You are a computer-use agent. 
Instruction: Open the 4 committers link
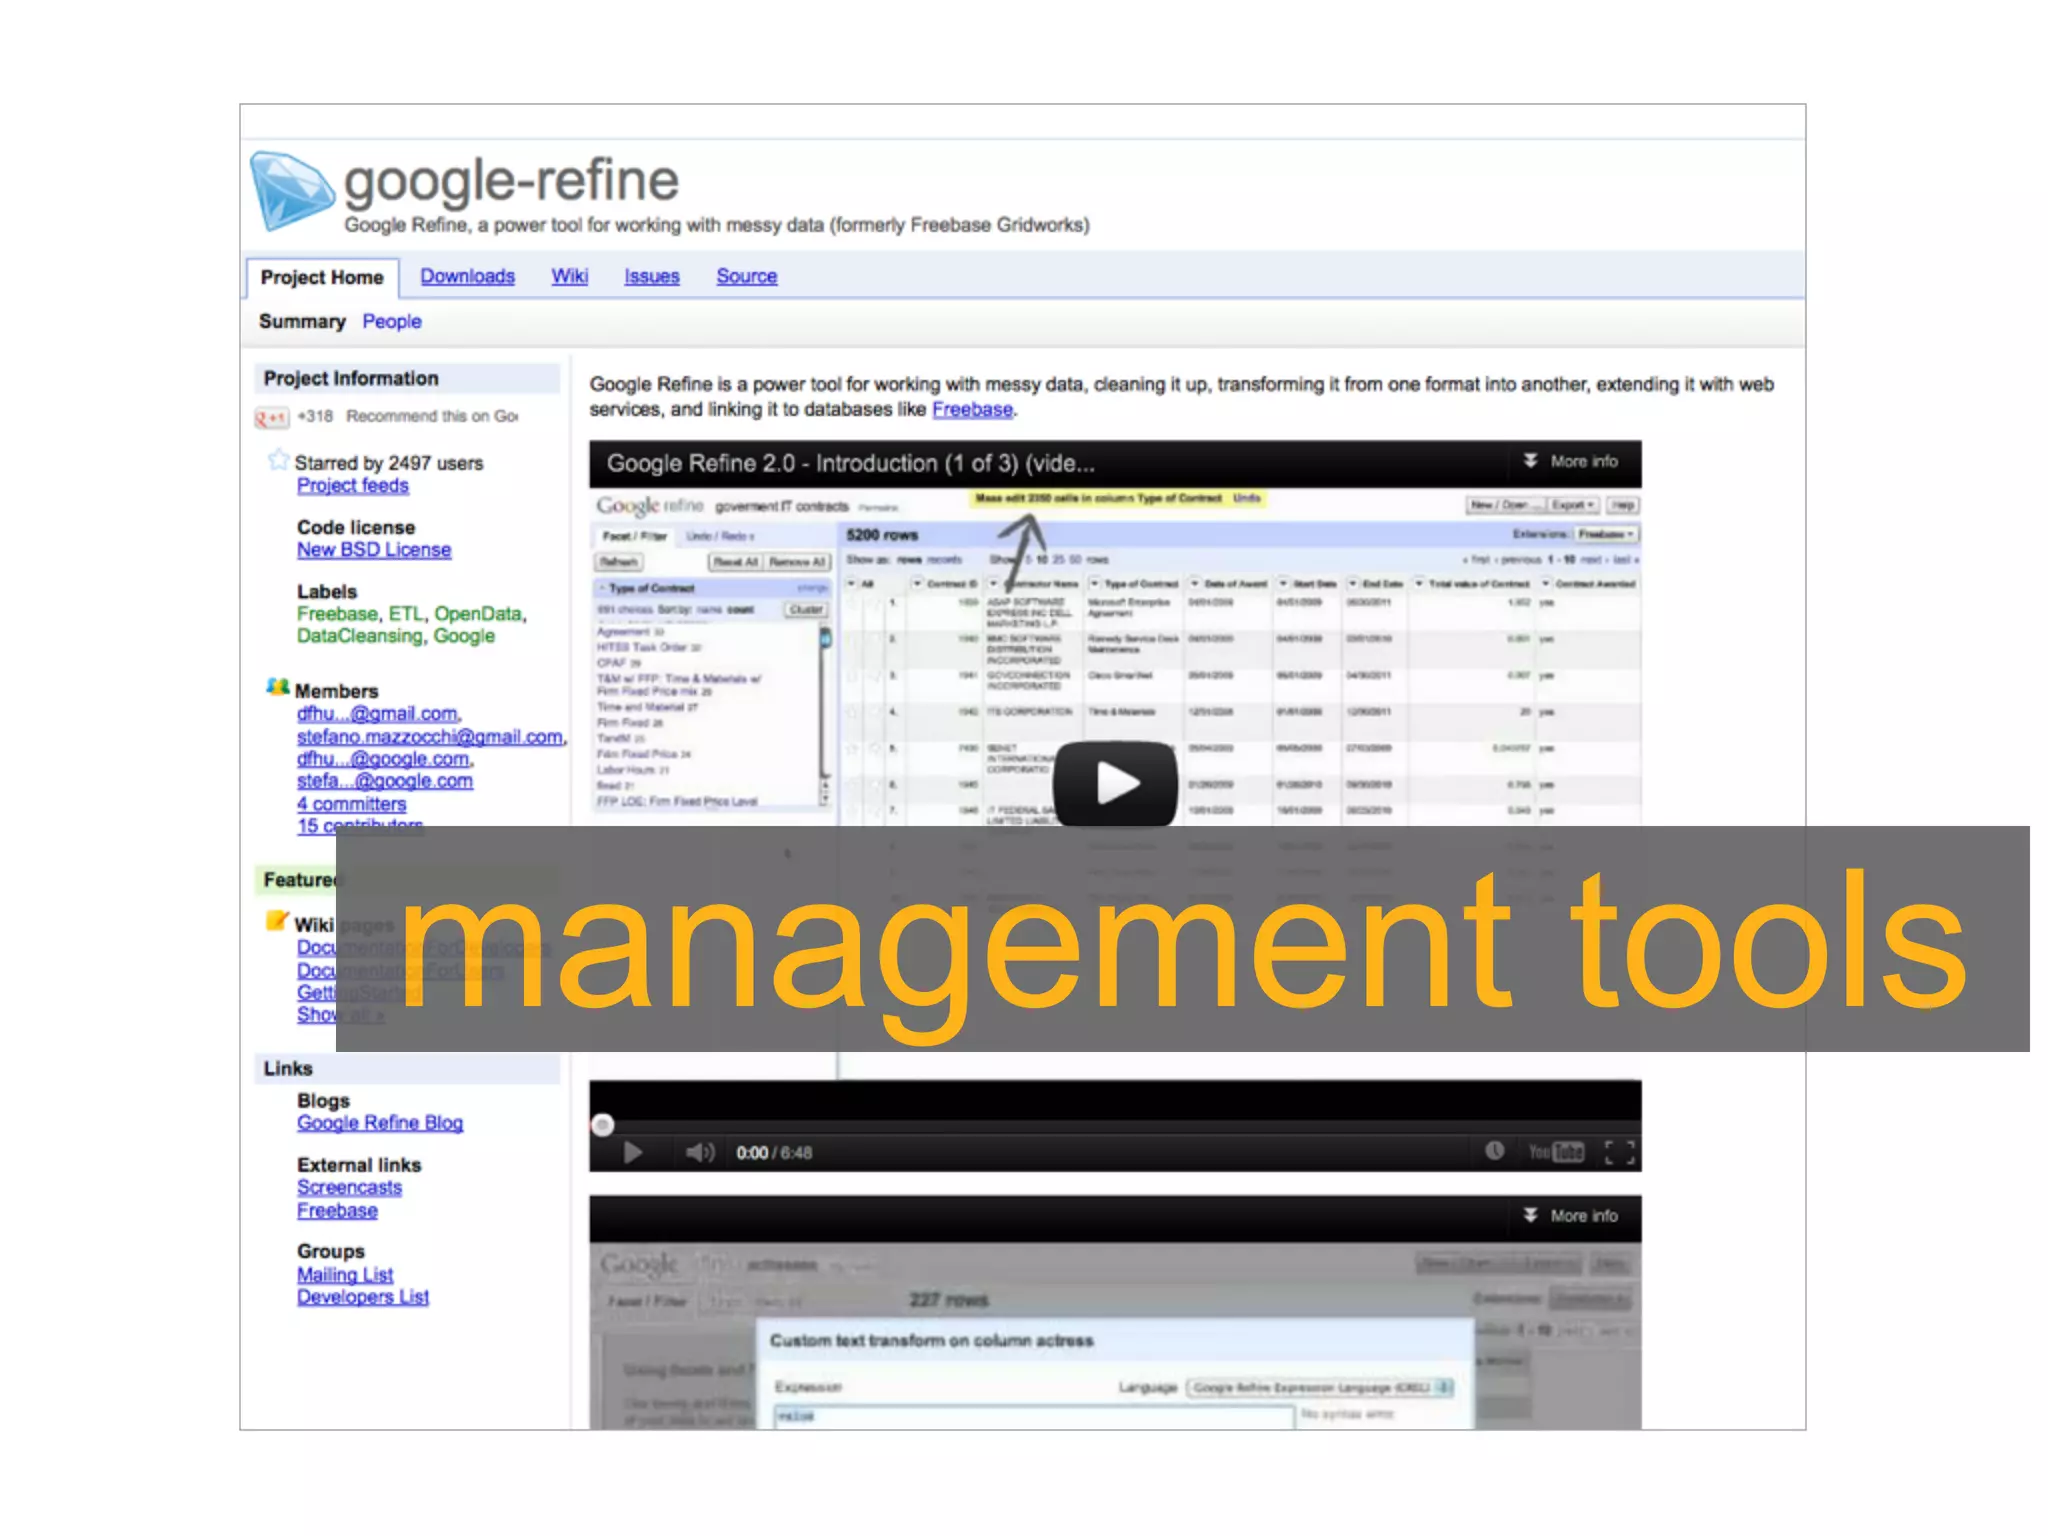point(351,804)
